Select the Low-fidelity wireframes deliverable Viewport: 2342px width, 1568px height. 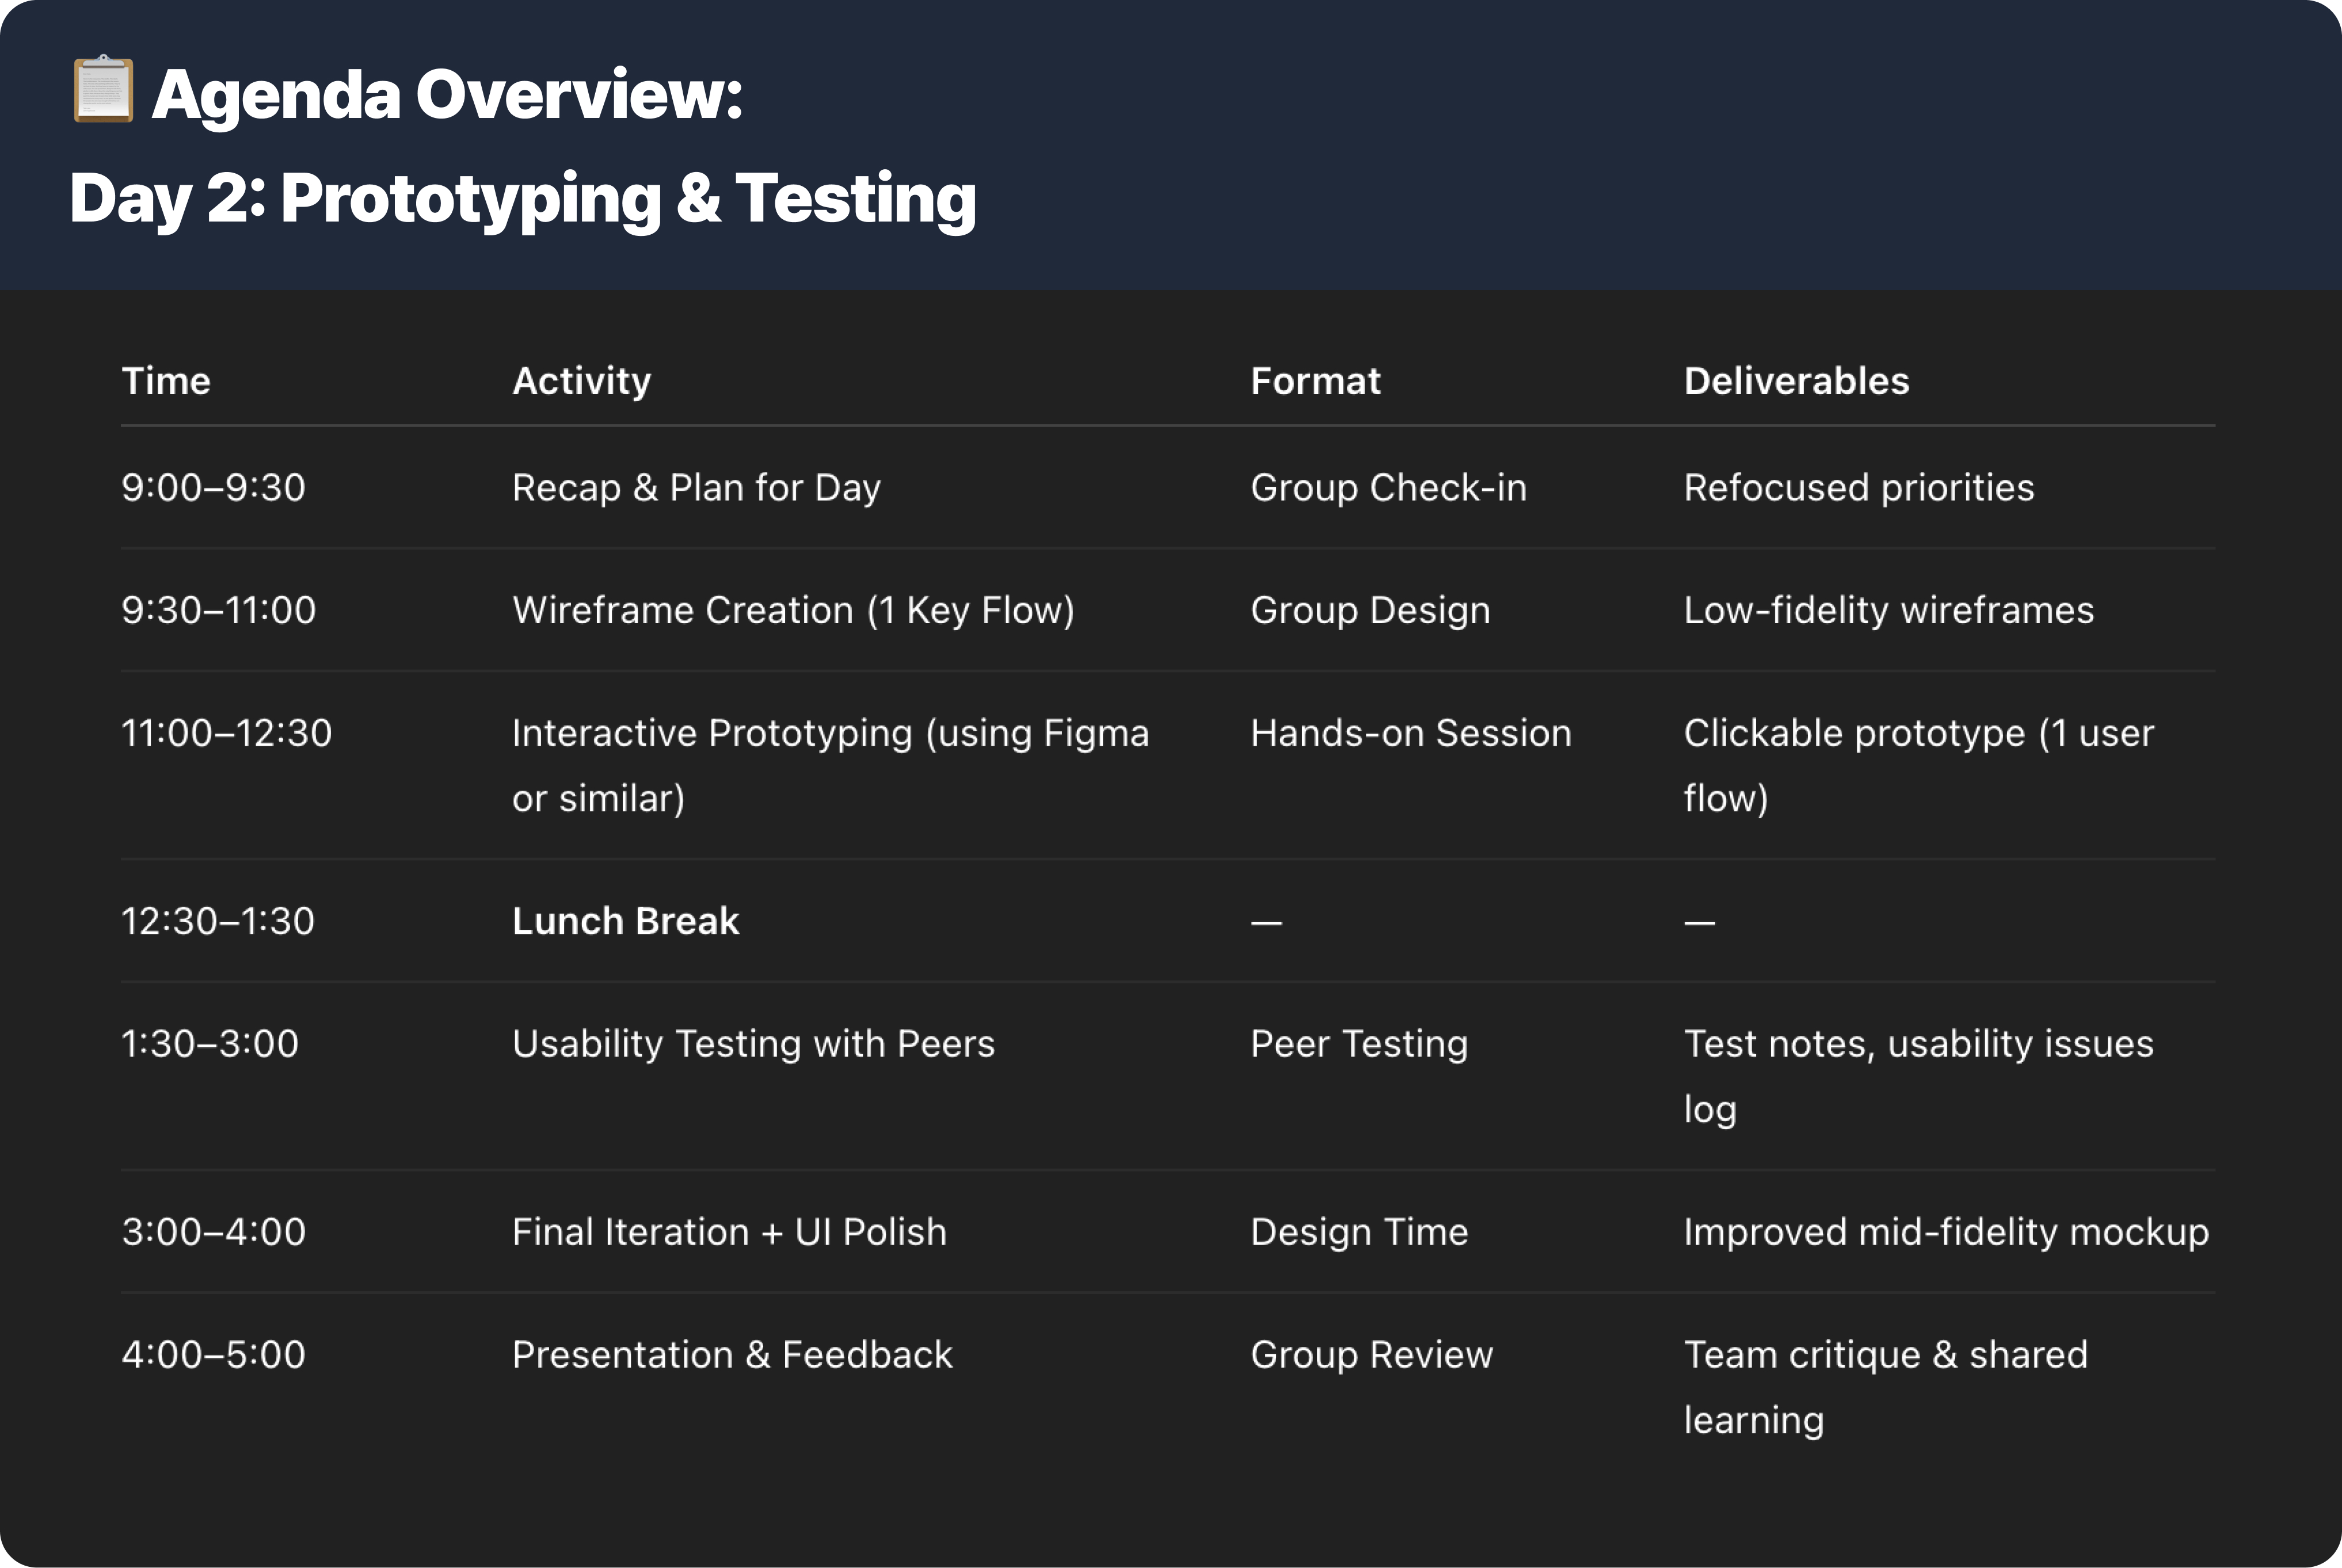point(1888,610)
